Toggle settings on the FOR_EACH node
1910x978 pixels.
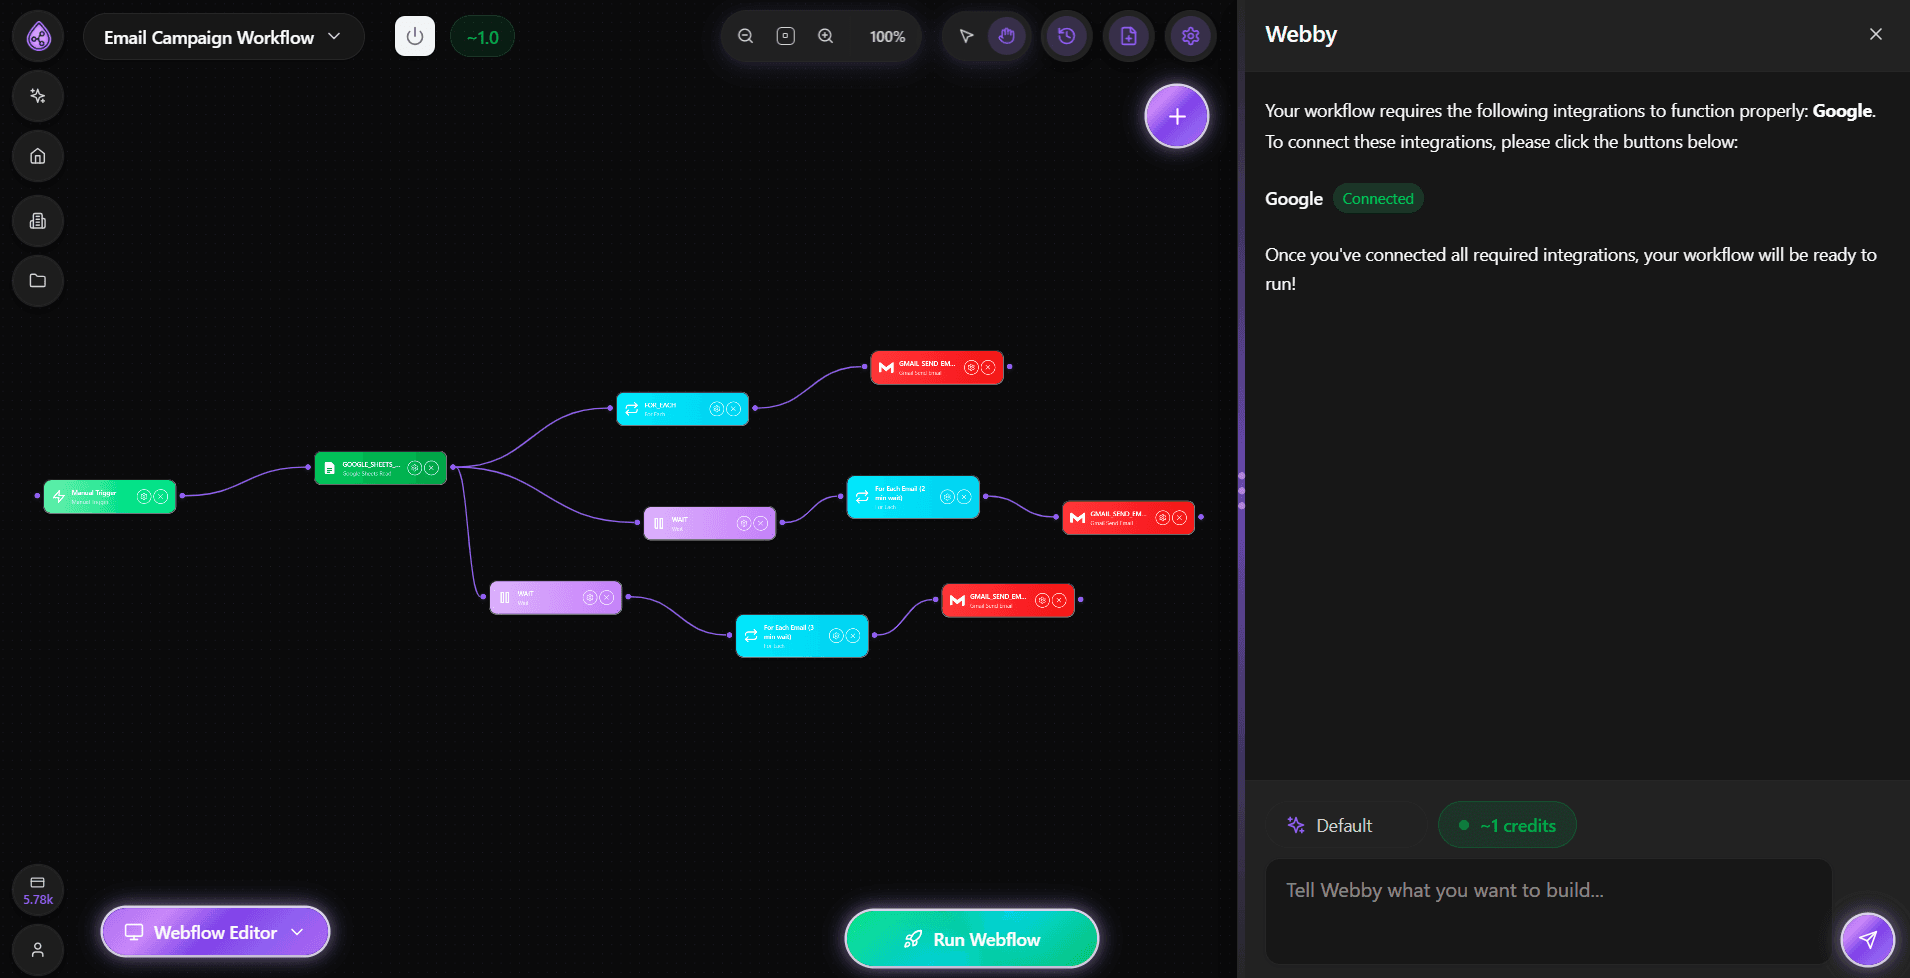pos(716,408)
